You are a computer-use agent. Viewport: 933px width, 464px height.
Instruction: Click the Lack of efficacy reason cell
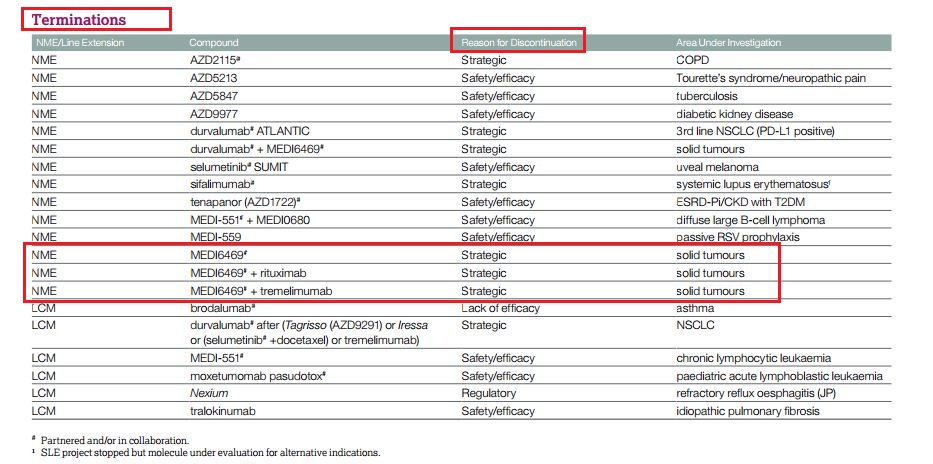click(x=499, y=309)
